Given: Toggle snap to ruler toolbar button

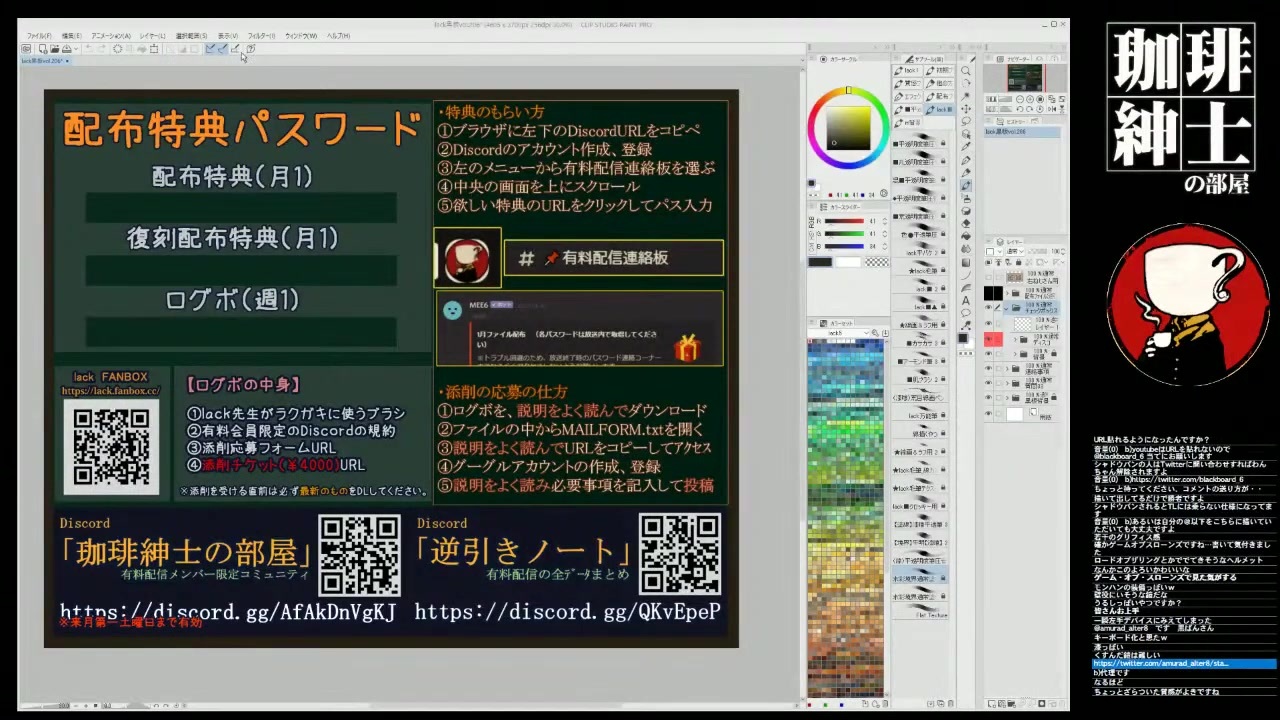Looking at the screenshot, I should [208, 49].
